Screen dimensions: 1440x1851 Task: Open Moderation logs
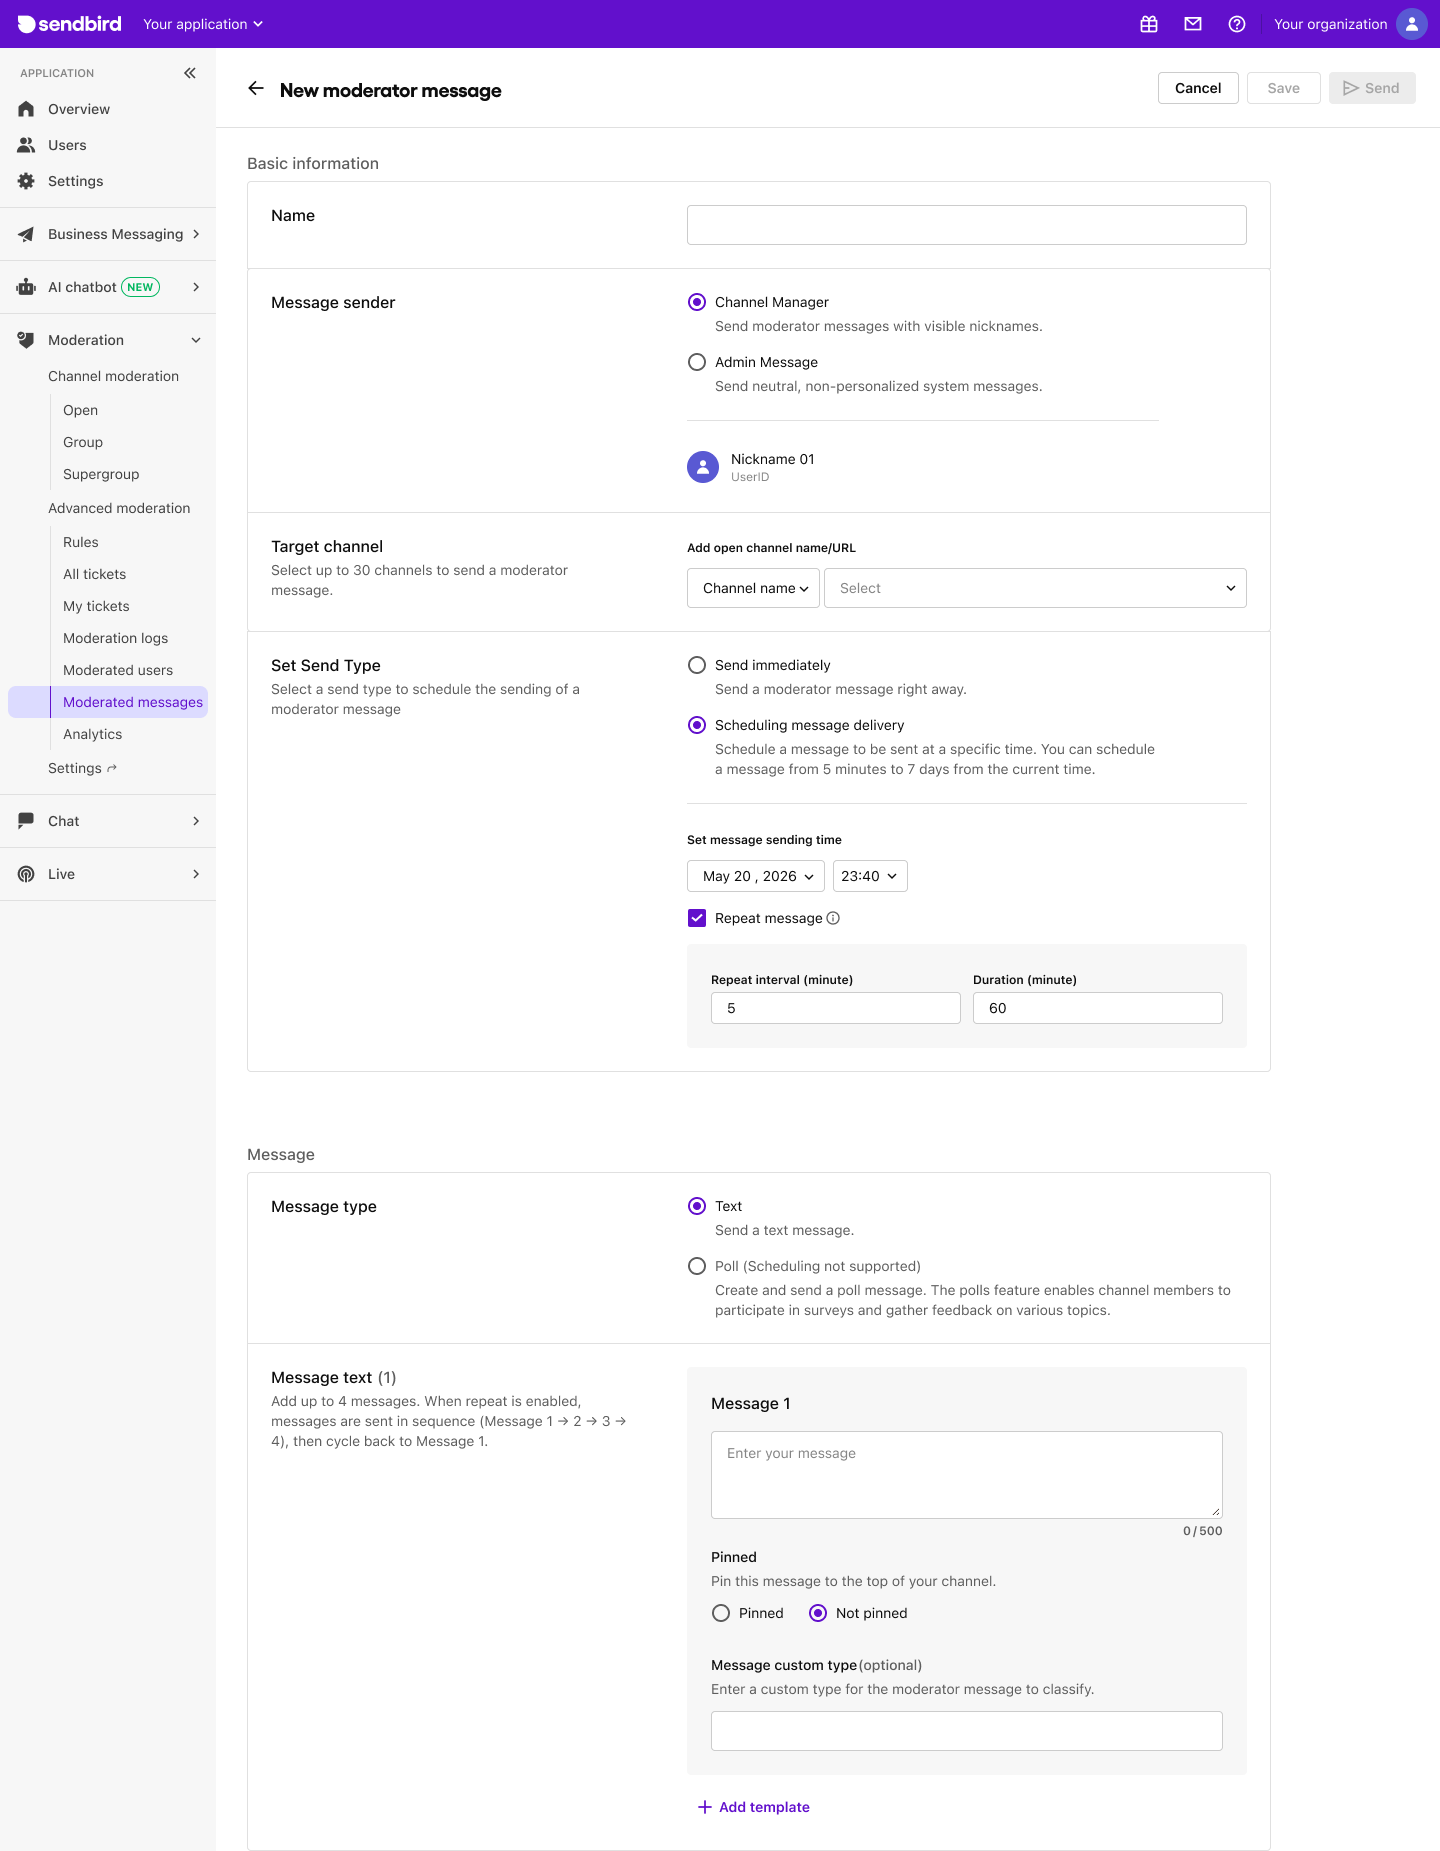pos(115,638)
